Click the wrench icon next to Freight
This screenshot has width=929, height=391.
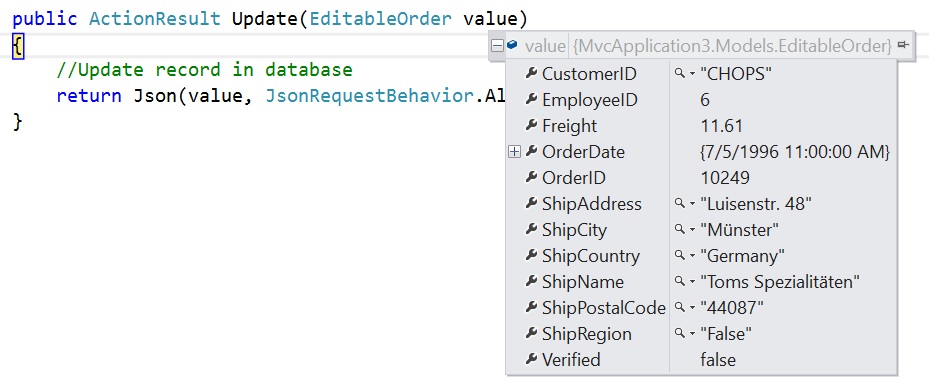click(531, 126)
